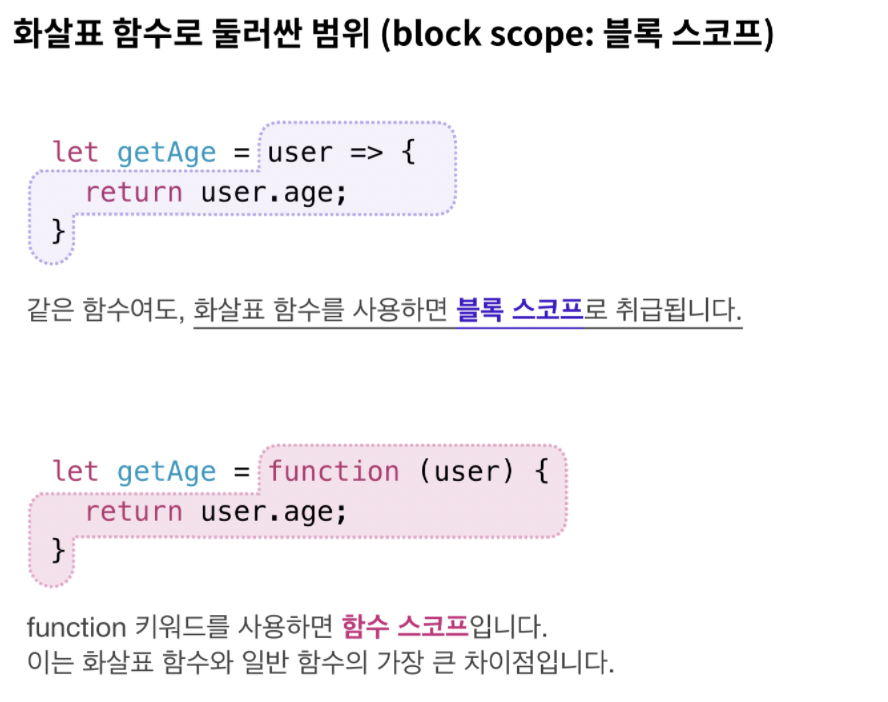
Task: Click the "function" keyword in the pink block
Action: [x=334, y=471]
